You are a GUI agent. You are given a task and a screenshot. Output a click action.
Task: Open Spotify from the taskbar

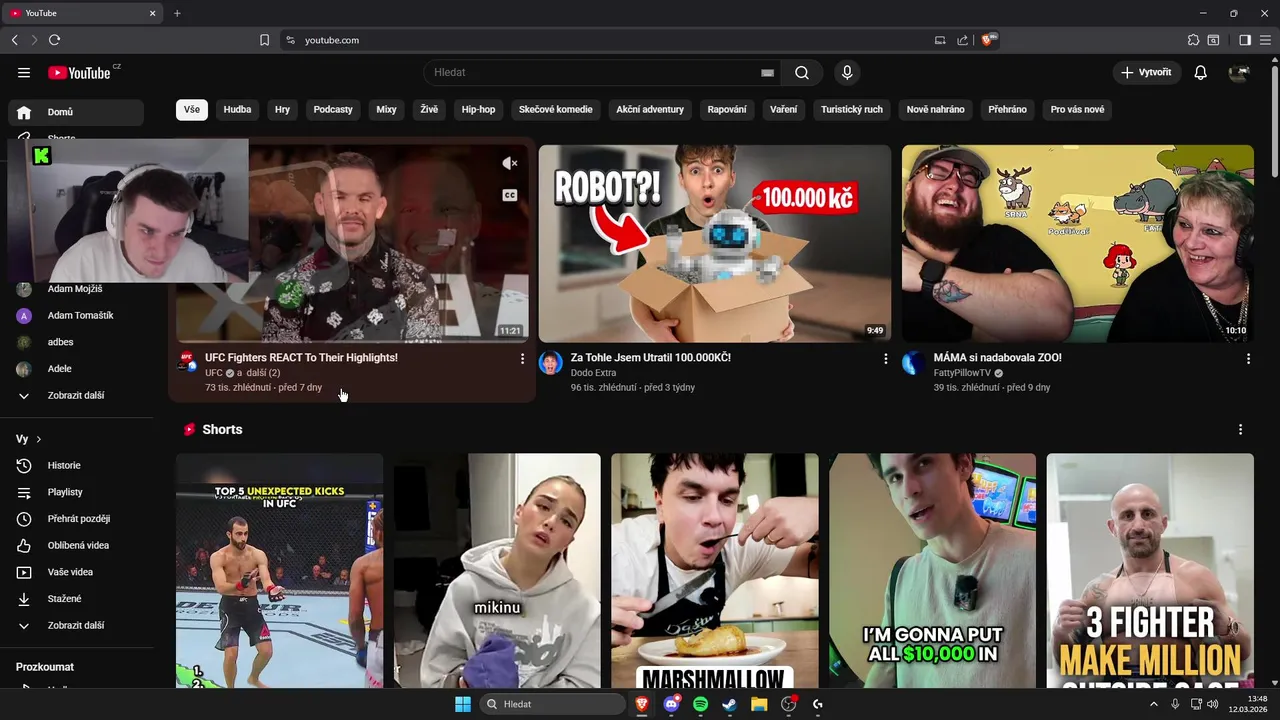[701, 704]
